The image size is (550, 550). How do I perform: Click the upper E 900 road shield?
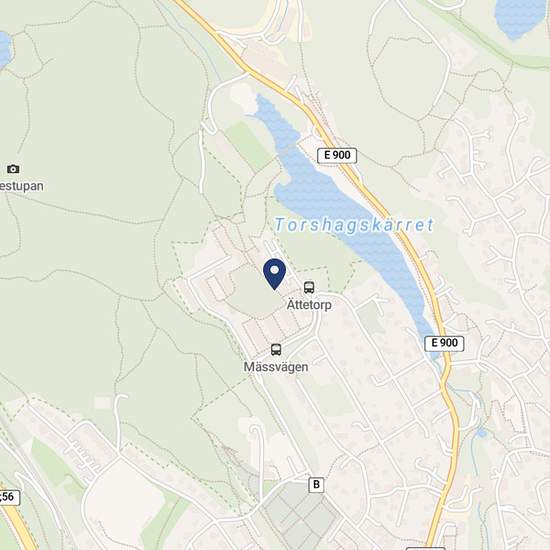pos(337,155)
